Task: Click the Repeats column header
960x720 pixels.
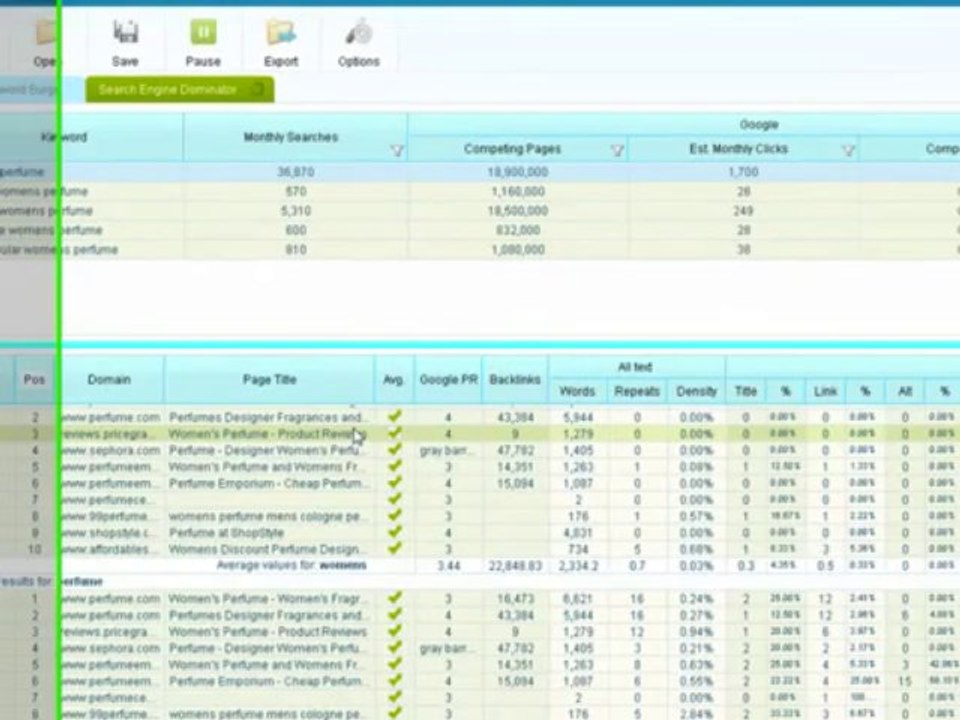Action: pyautogui.click(x=637, y=391)
